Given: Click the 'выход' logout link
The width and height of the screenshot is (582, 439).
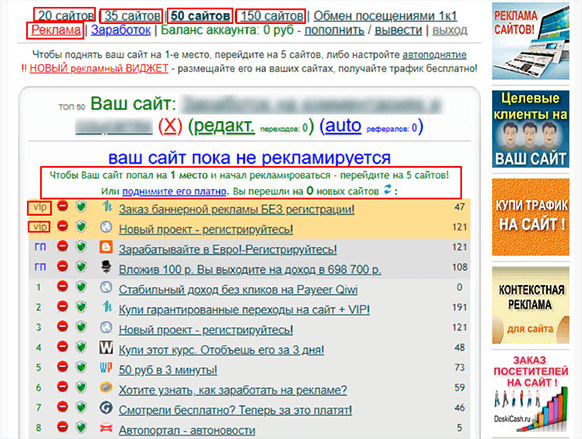Looking at the screenshot, I should click(450, 30).
